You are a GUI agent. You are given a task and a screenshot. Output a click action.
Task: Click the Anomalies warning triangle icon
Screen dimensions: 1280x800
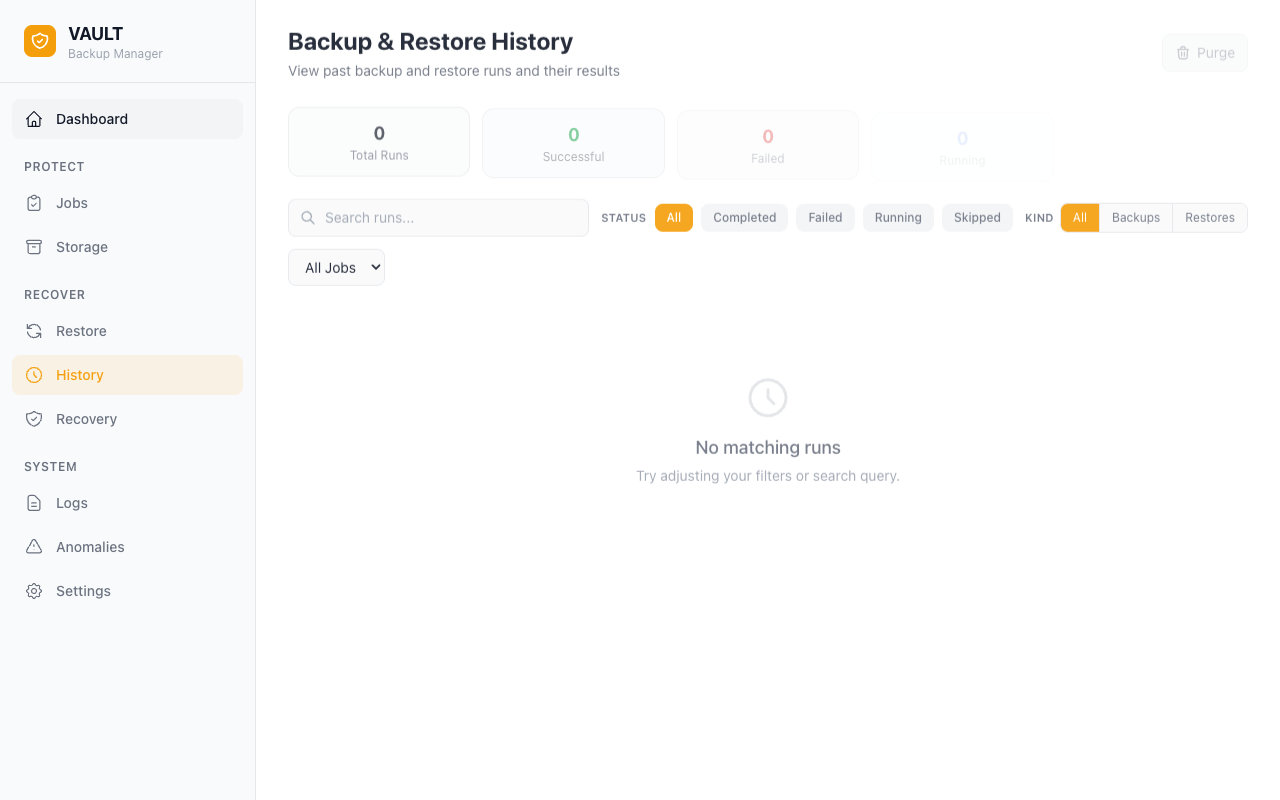point(34,547)
